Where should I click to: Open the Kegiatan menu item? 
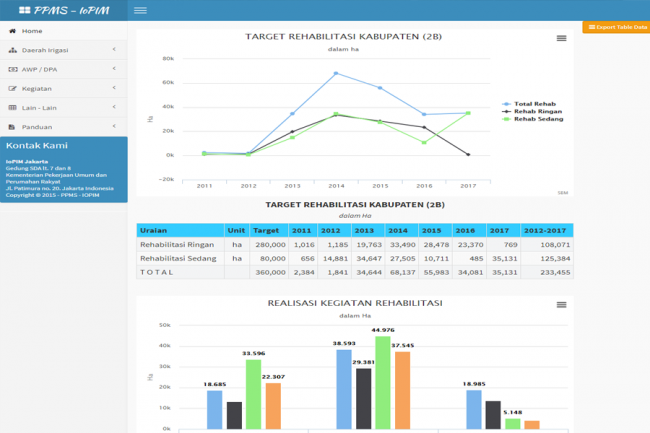click(37, 88)
